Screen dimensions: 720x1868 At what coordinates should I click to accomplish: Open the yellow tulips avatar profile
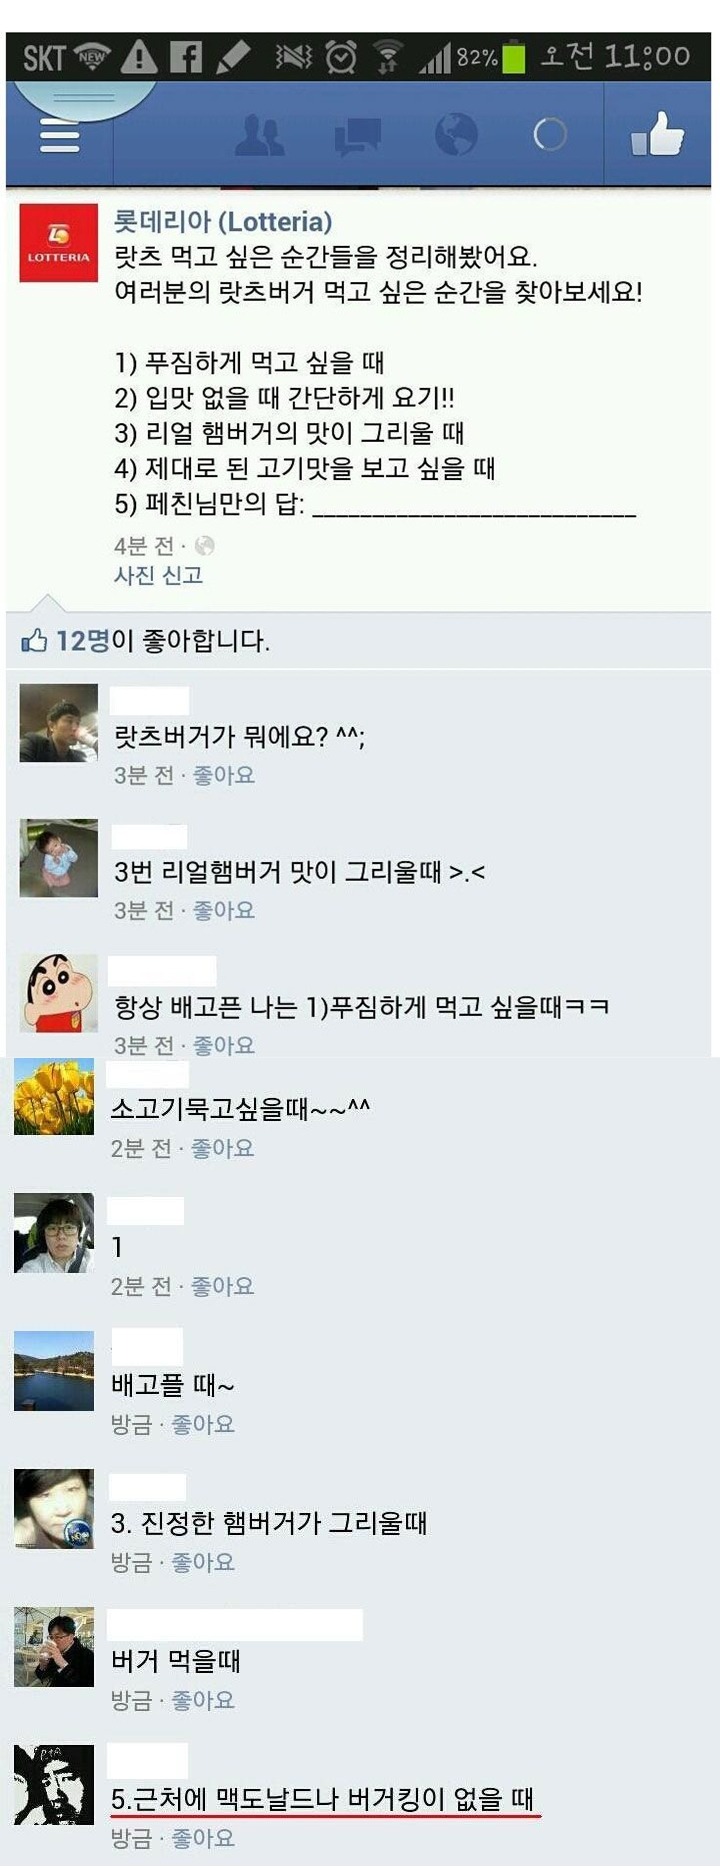coord(54,1097)
